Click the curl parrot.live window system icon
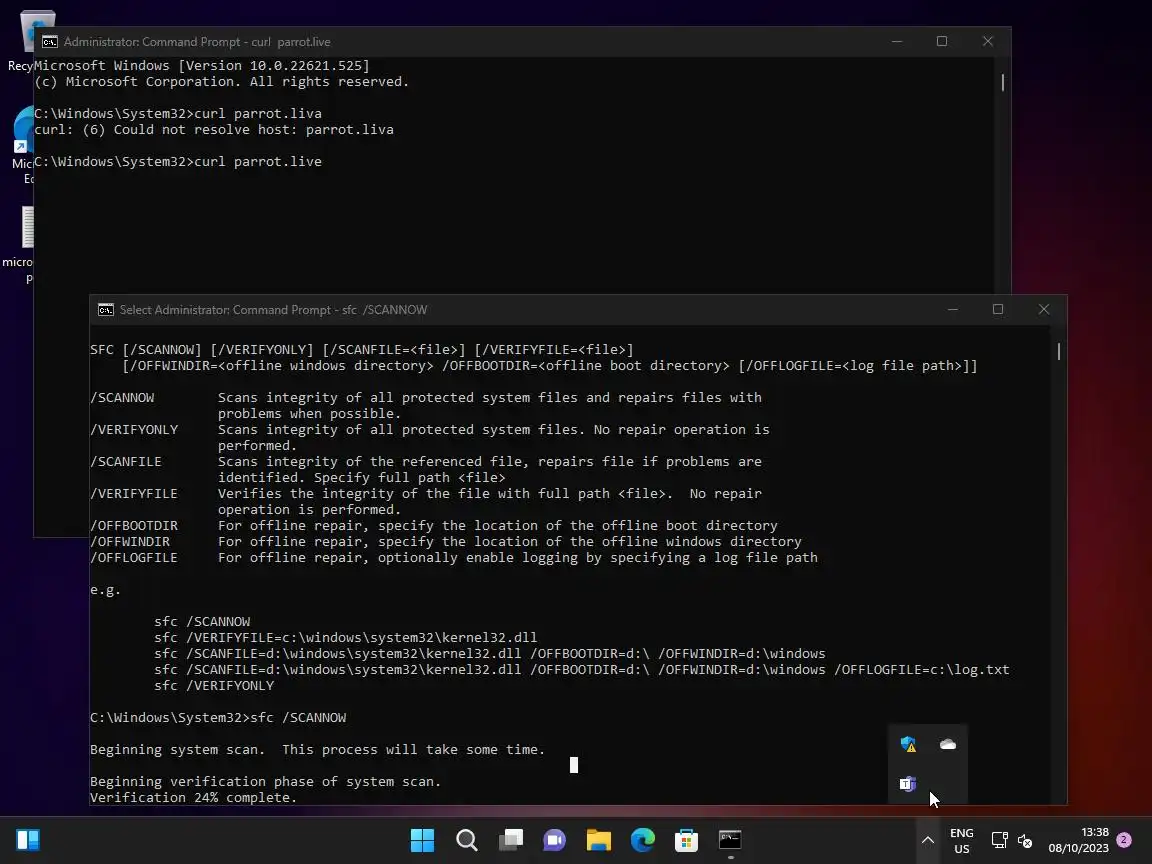The width and height of the screenshot is (1152, 864). point(50,42)
